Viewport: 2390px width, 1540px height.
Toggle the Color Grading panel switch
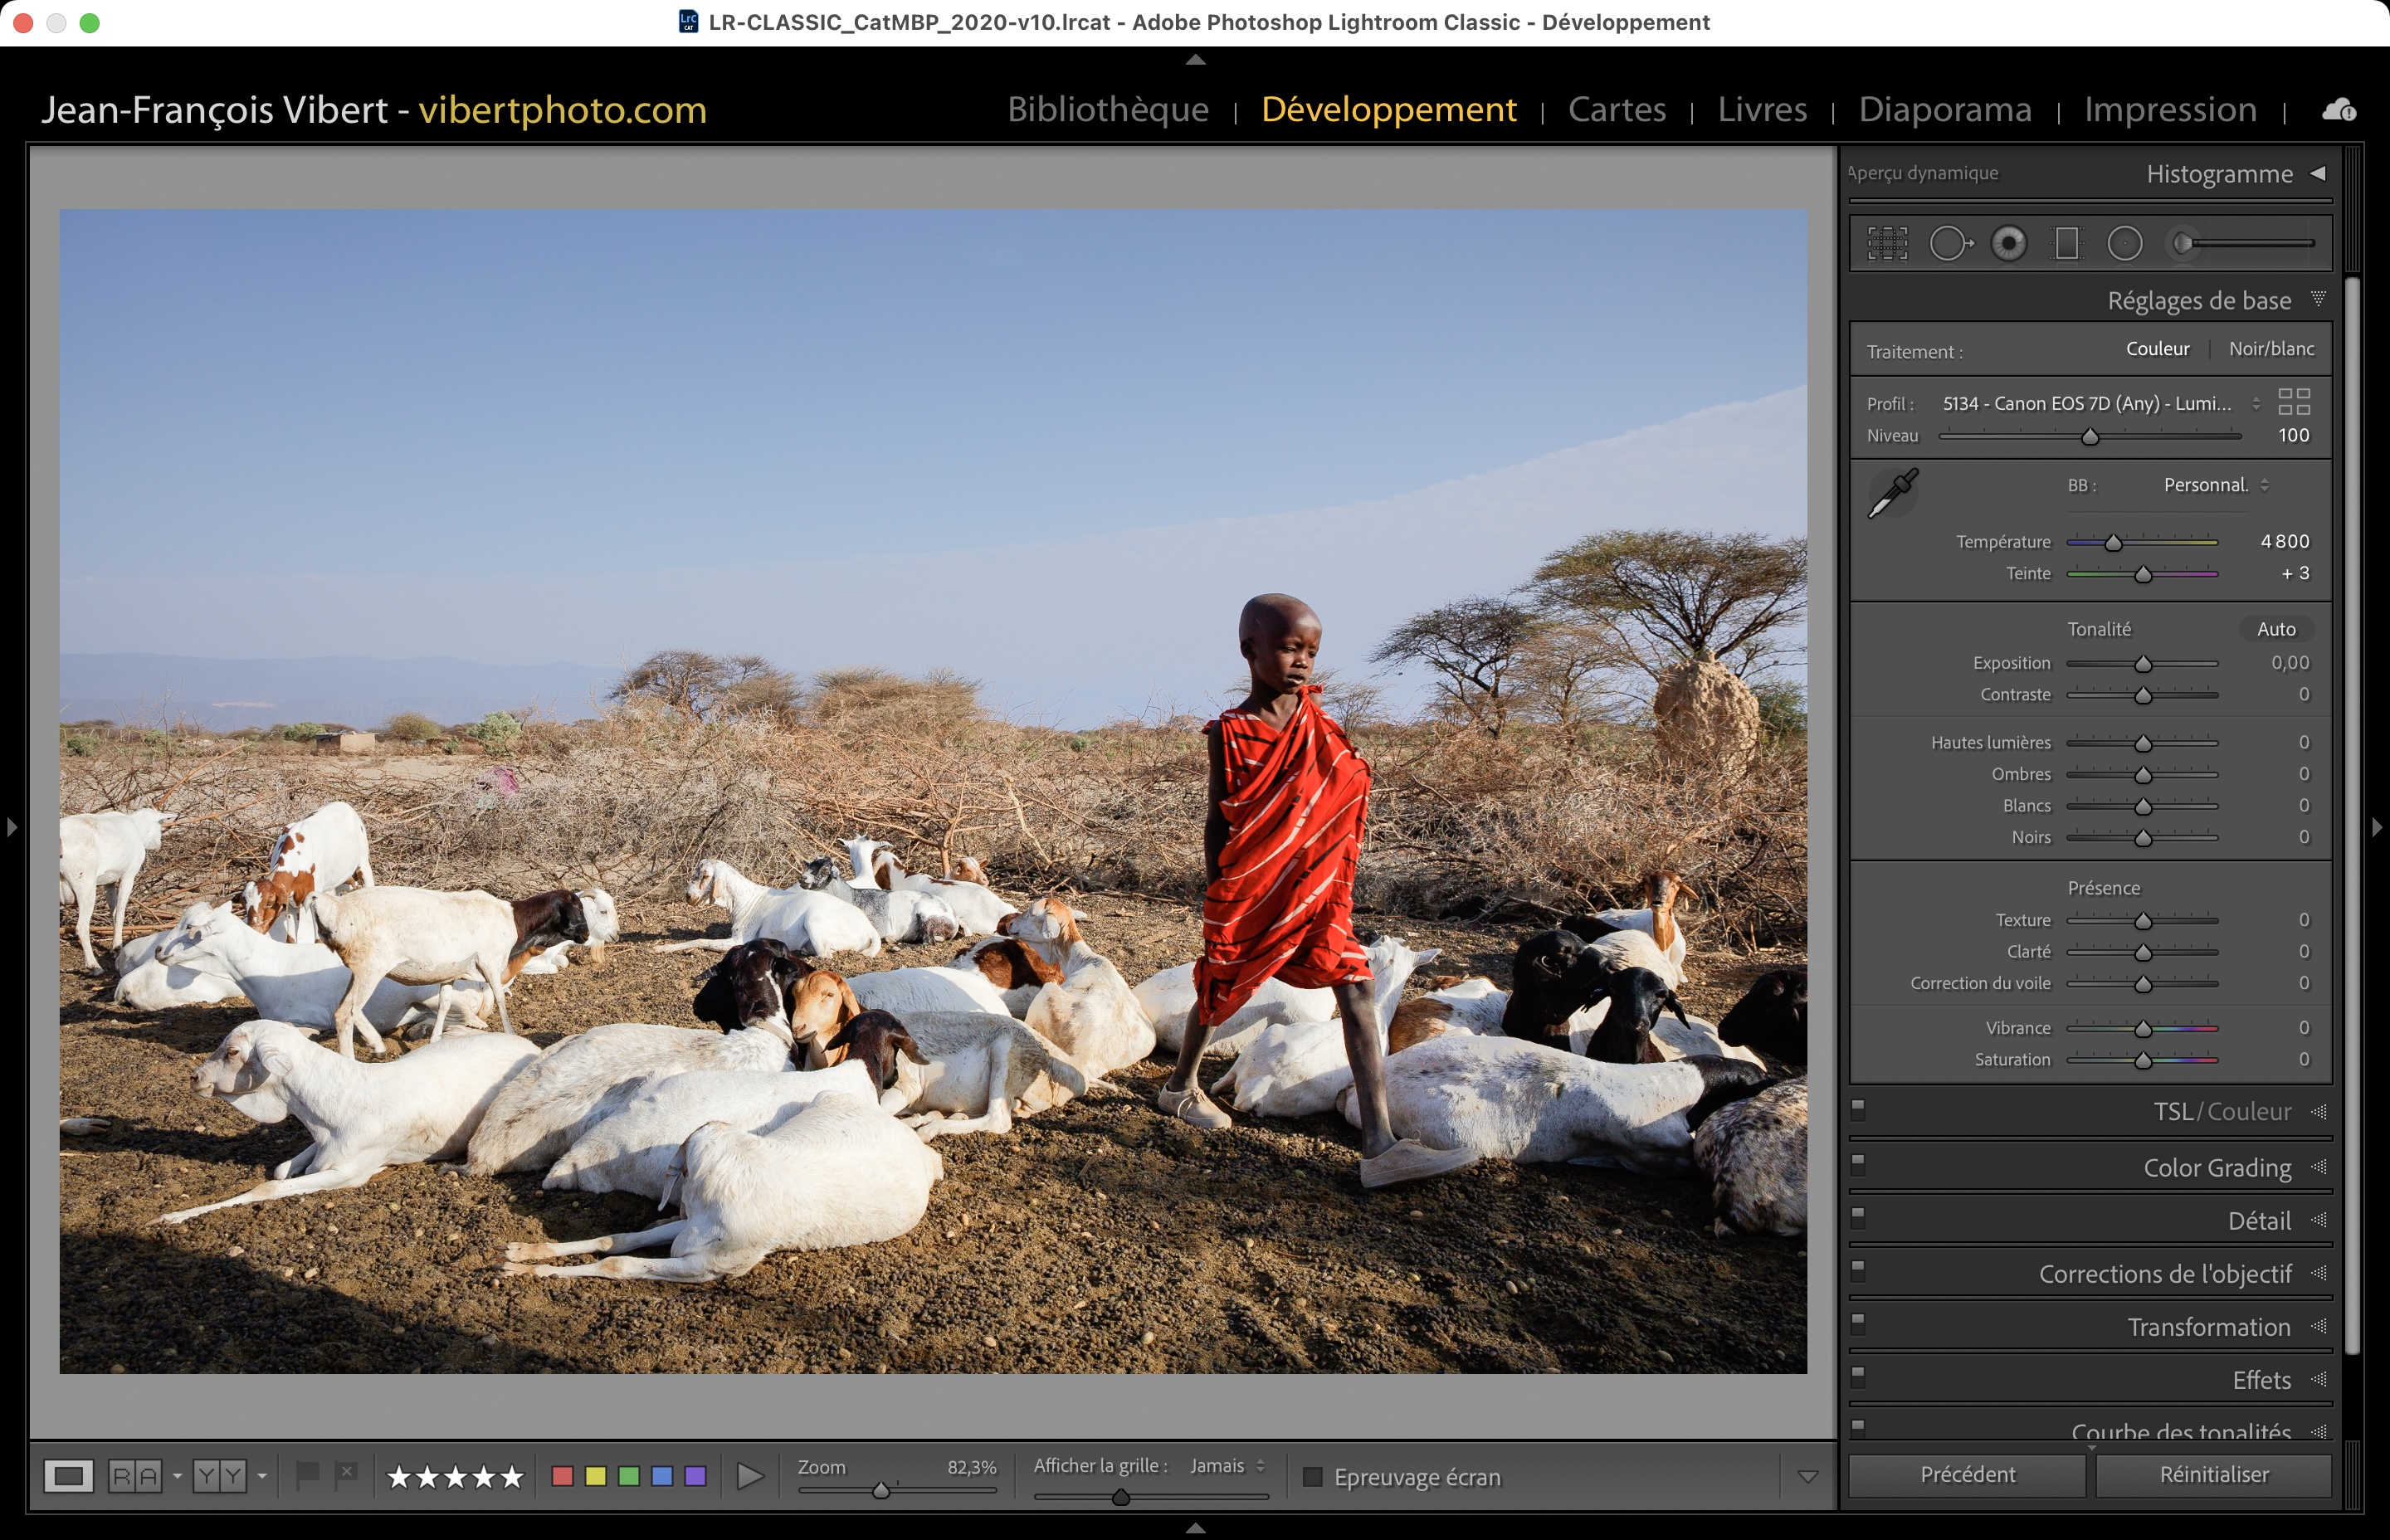coord(1858,1164)
